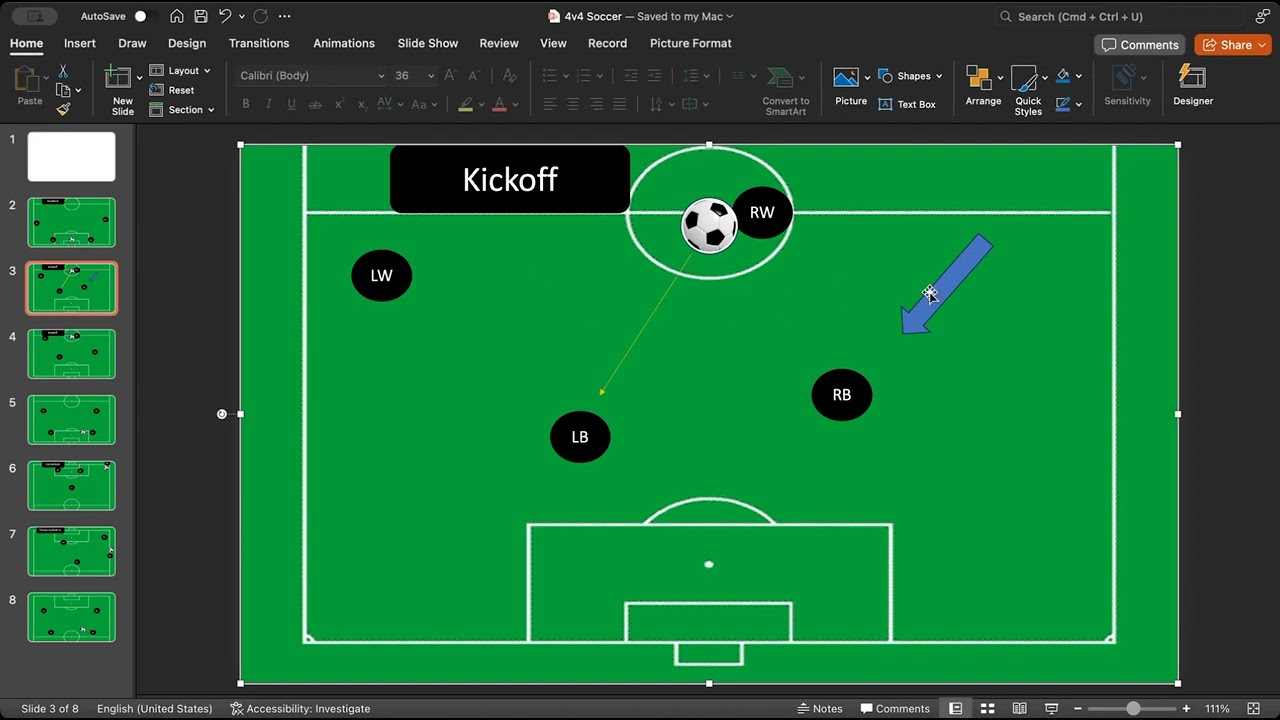Cut the selection with the scissors icon
The height and width of the screenshot is (720, 1280).
point(63,71)
